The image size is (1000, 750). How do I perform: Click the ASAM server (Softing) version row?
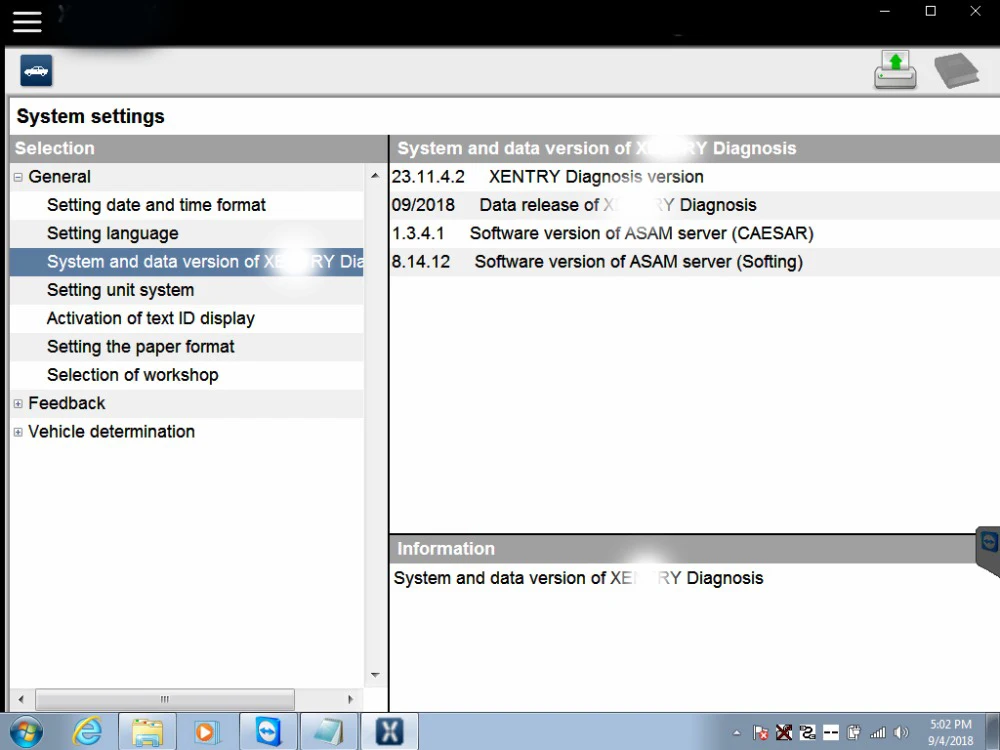click(x=695, y=262)
